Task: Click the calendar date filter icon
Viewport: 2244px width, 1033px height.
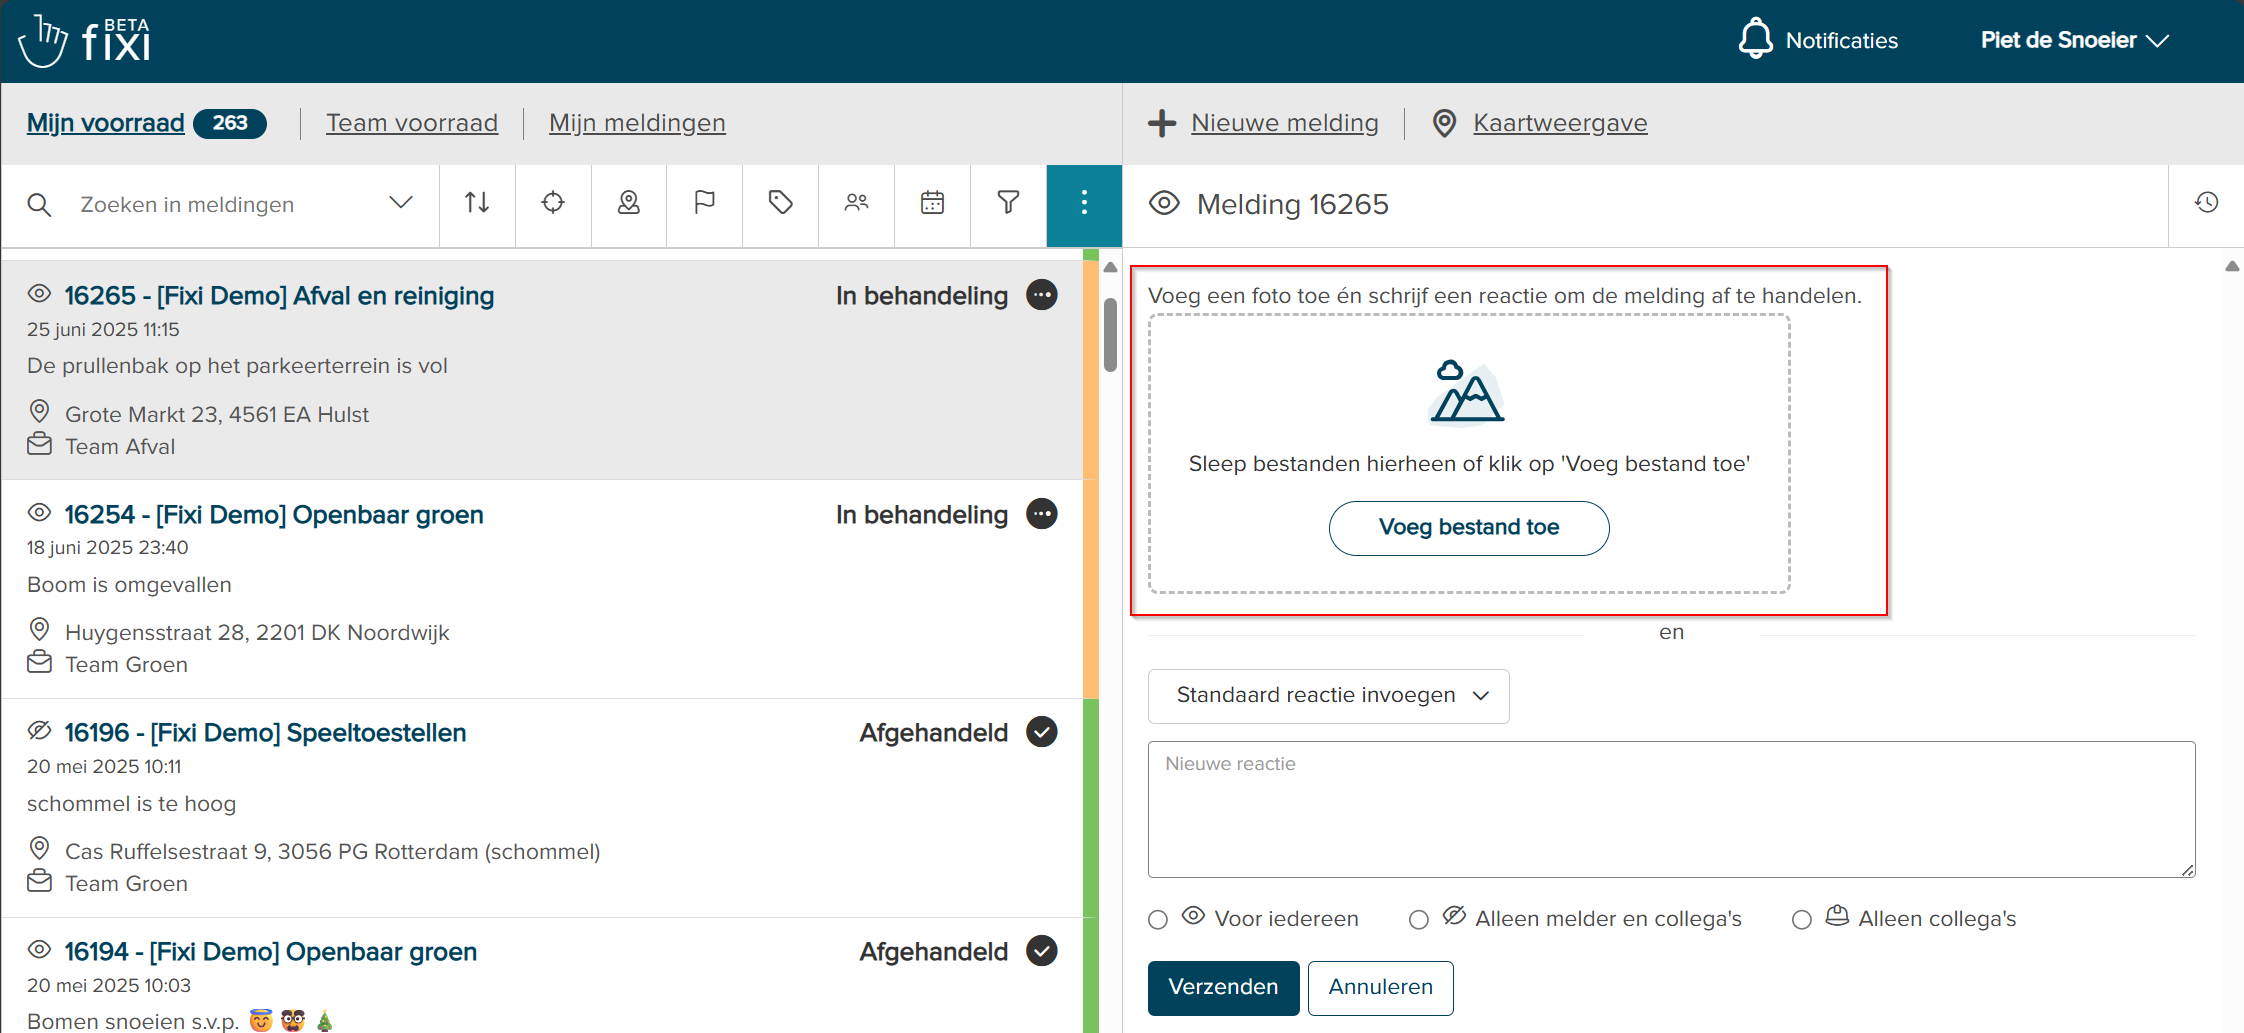Action: (x=933, y=203)
